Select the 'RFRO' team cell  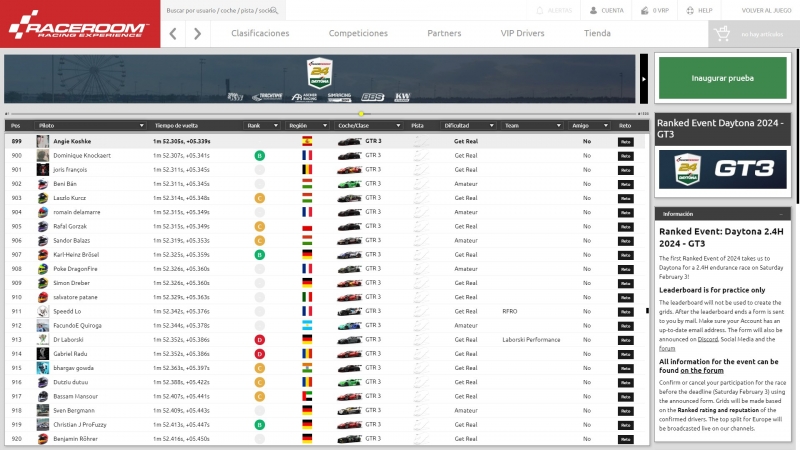coord(510,311)
